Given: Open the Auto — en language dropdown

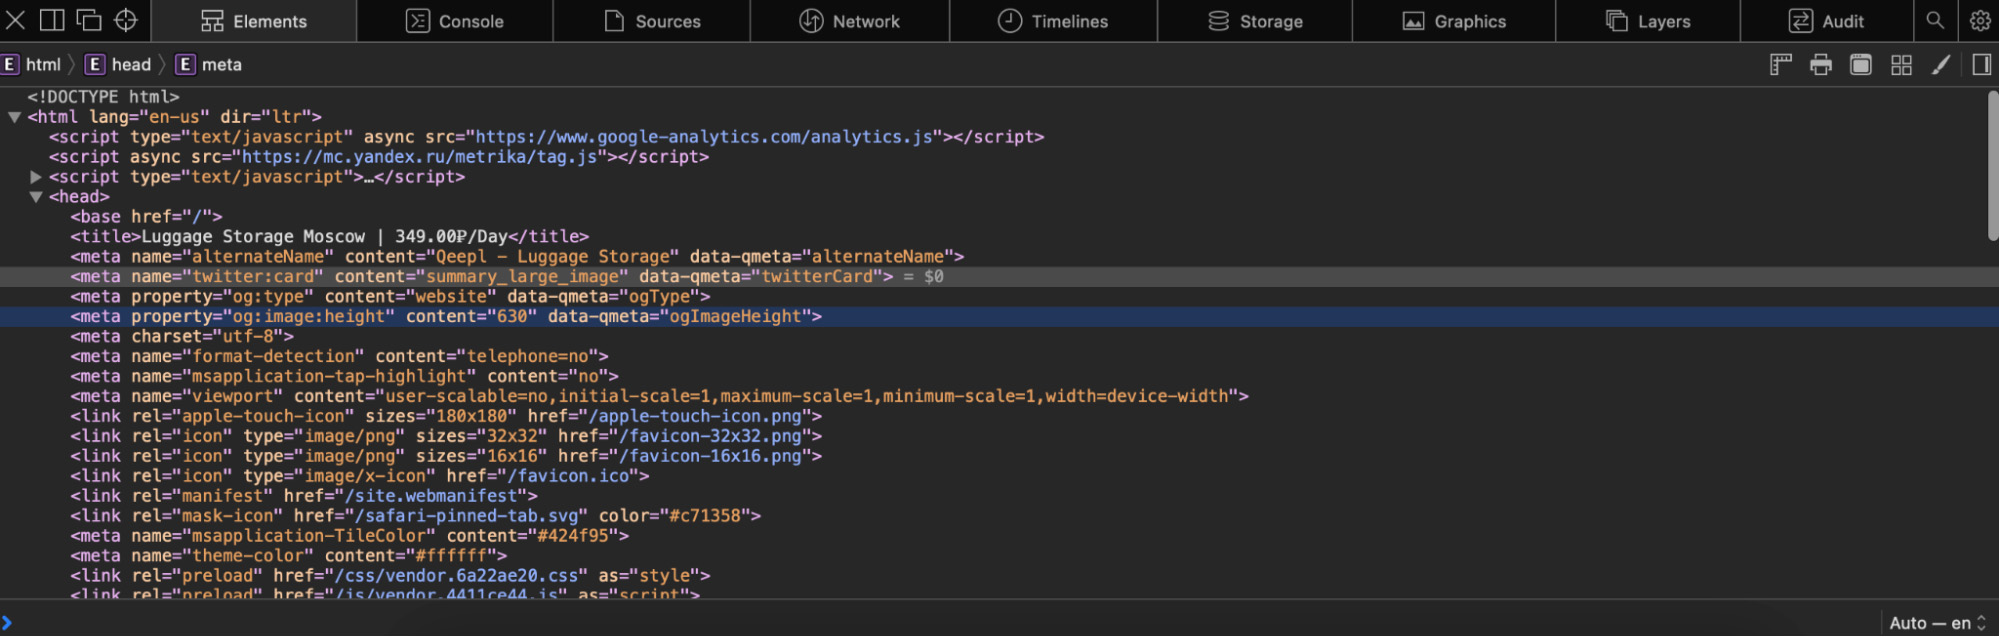Looking at the screenshot, I should (1937, 623).
